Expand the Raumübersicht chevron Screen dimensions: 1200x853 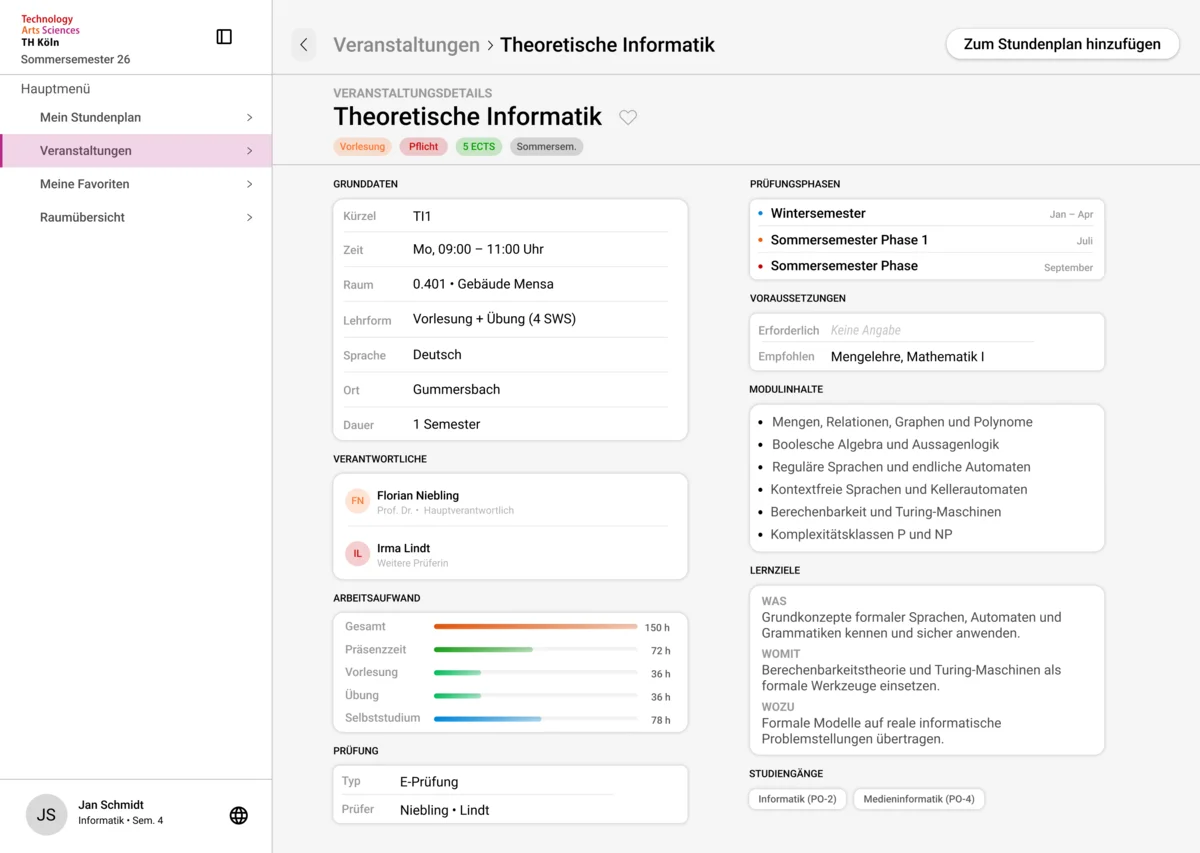pos(249,218)
